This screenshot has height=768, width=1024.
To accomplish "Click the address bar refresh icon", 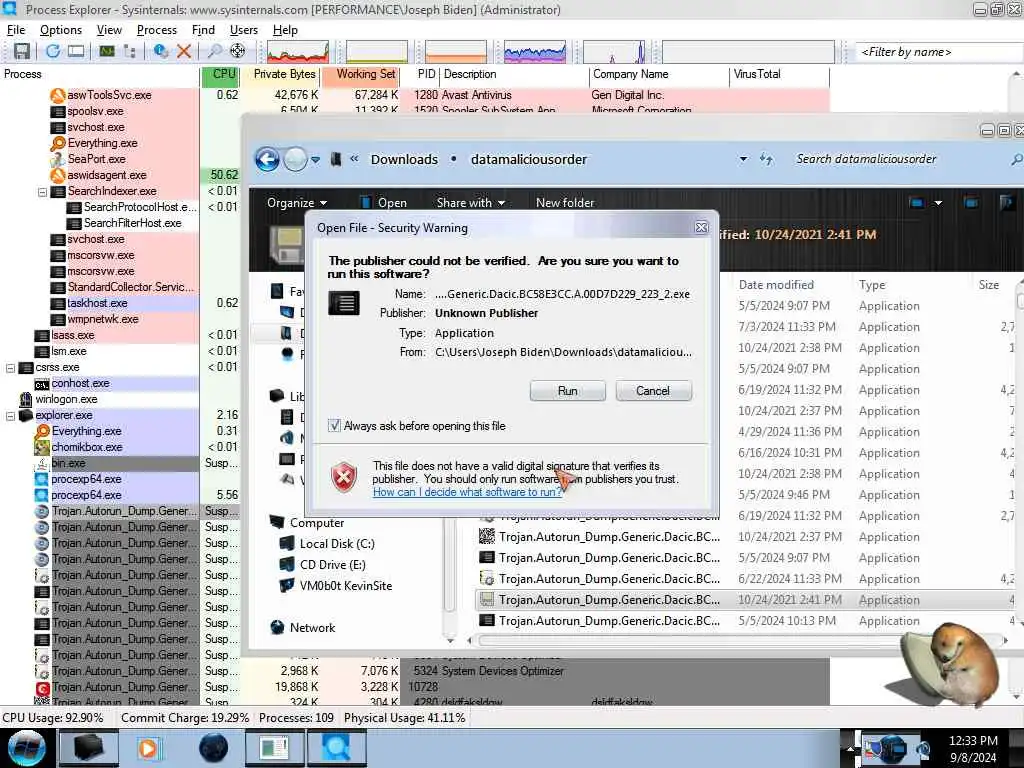I will (x=766, y=159).
